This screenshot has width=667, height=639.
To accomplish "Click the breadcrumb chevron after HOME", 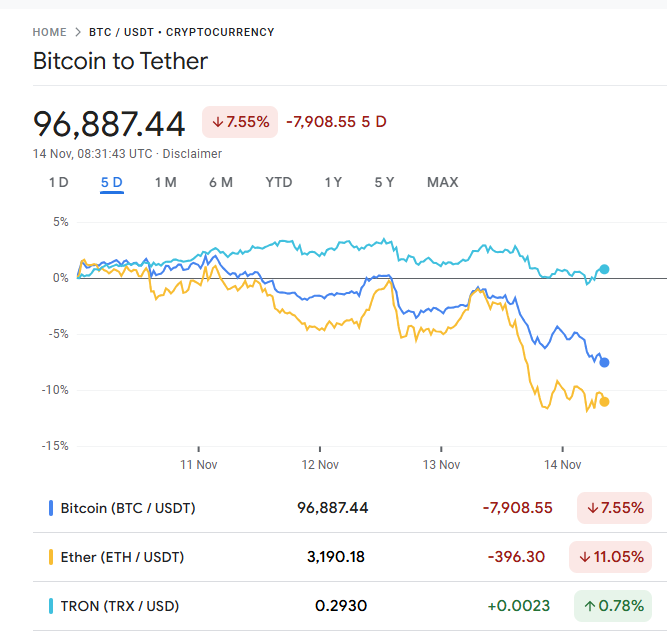I will [x=78, y=32].
